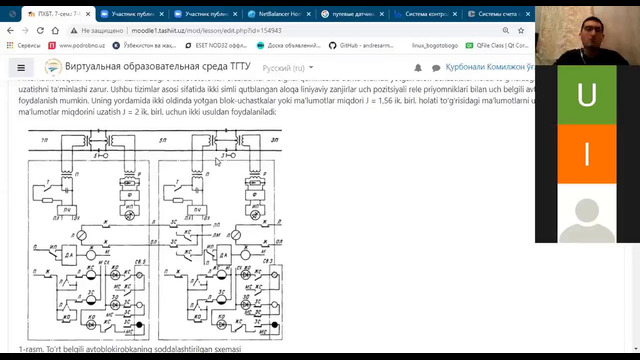Click the presenter webcam video thumbnail

[587, 36]
